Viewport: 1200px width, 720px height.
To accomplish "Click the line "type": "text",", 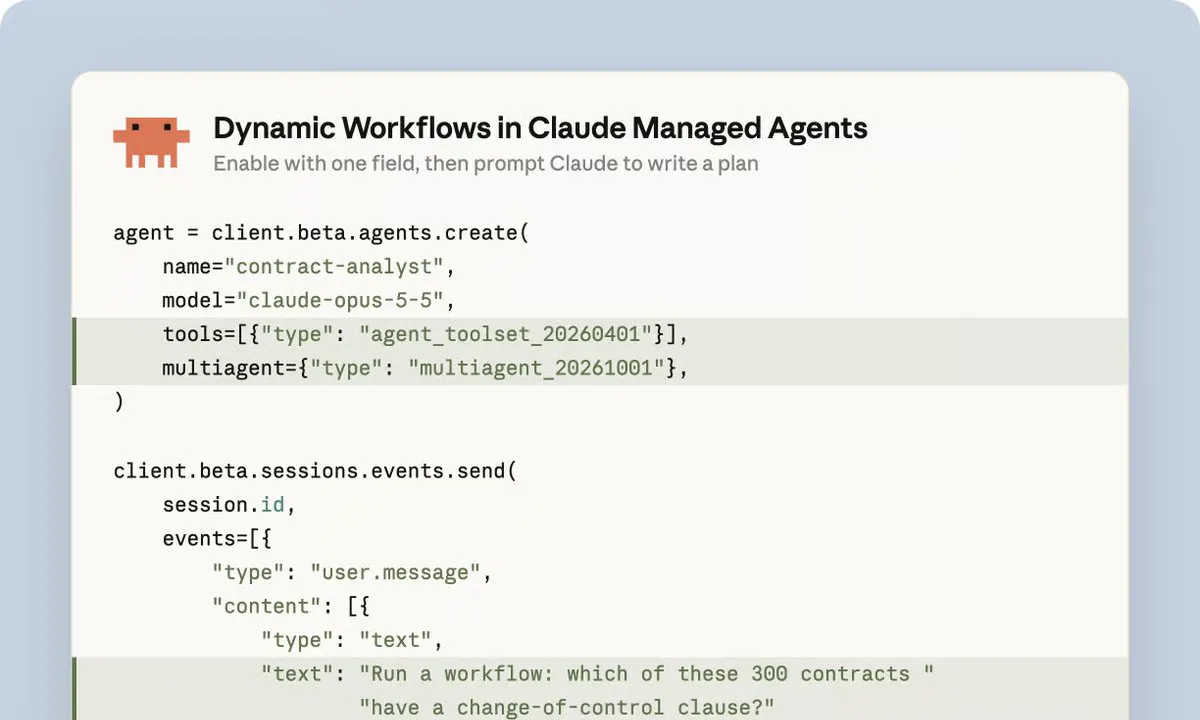I will point(352,640).
